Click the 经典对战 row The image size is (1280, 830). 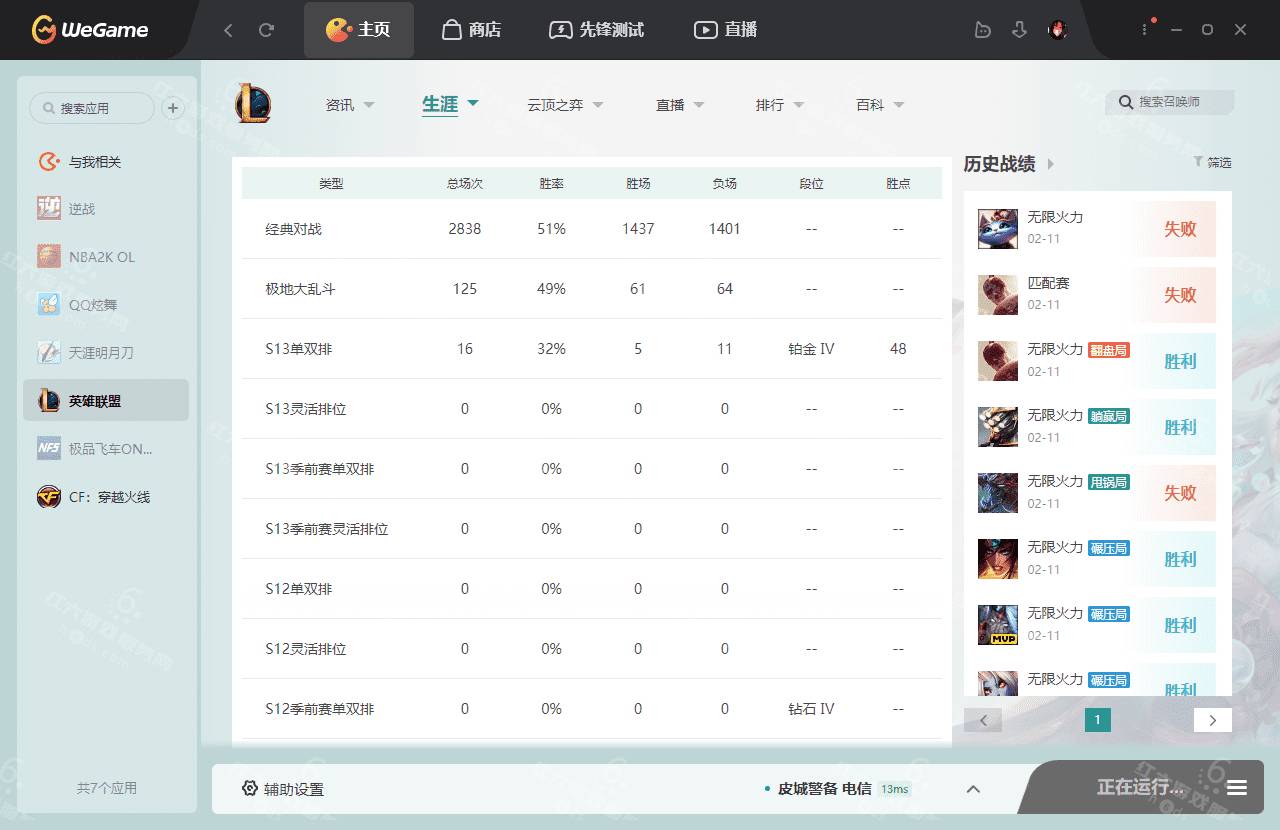point(592,229)
